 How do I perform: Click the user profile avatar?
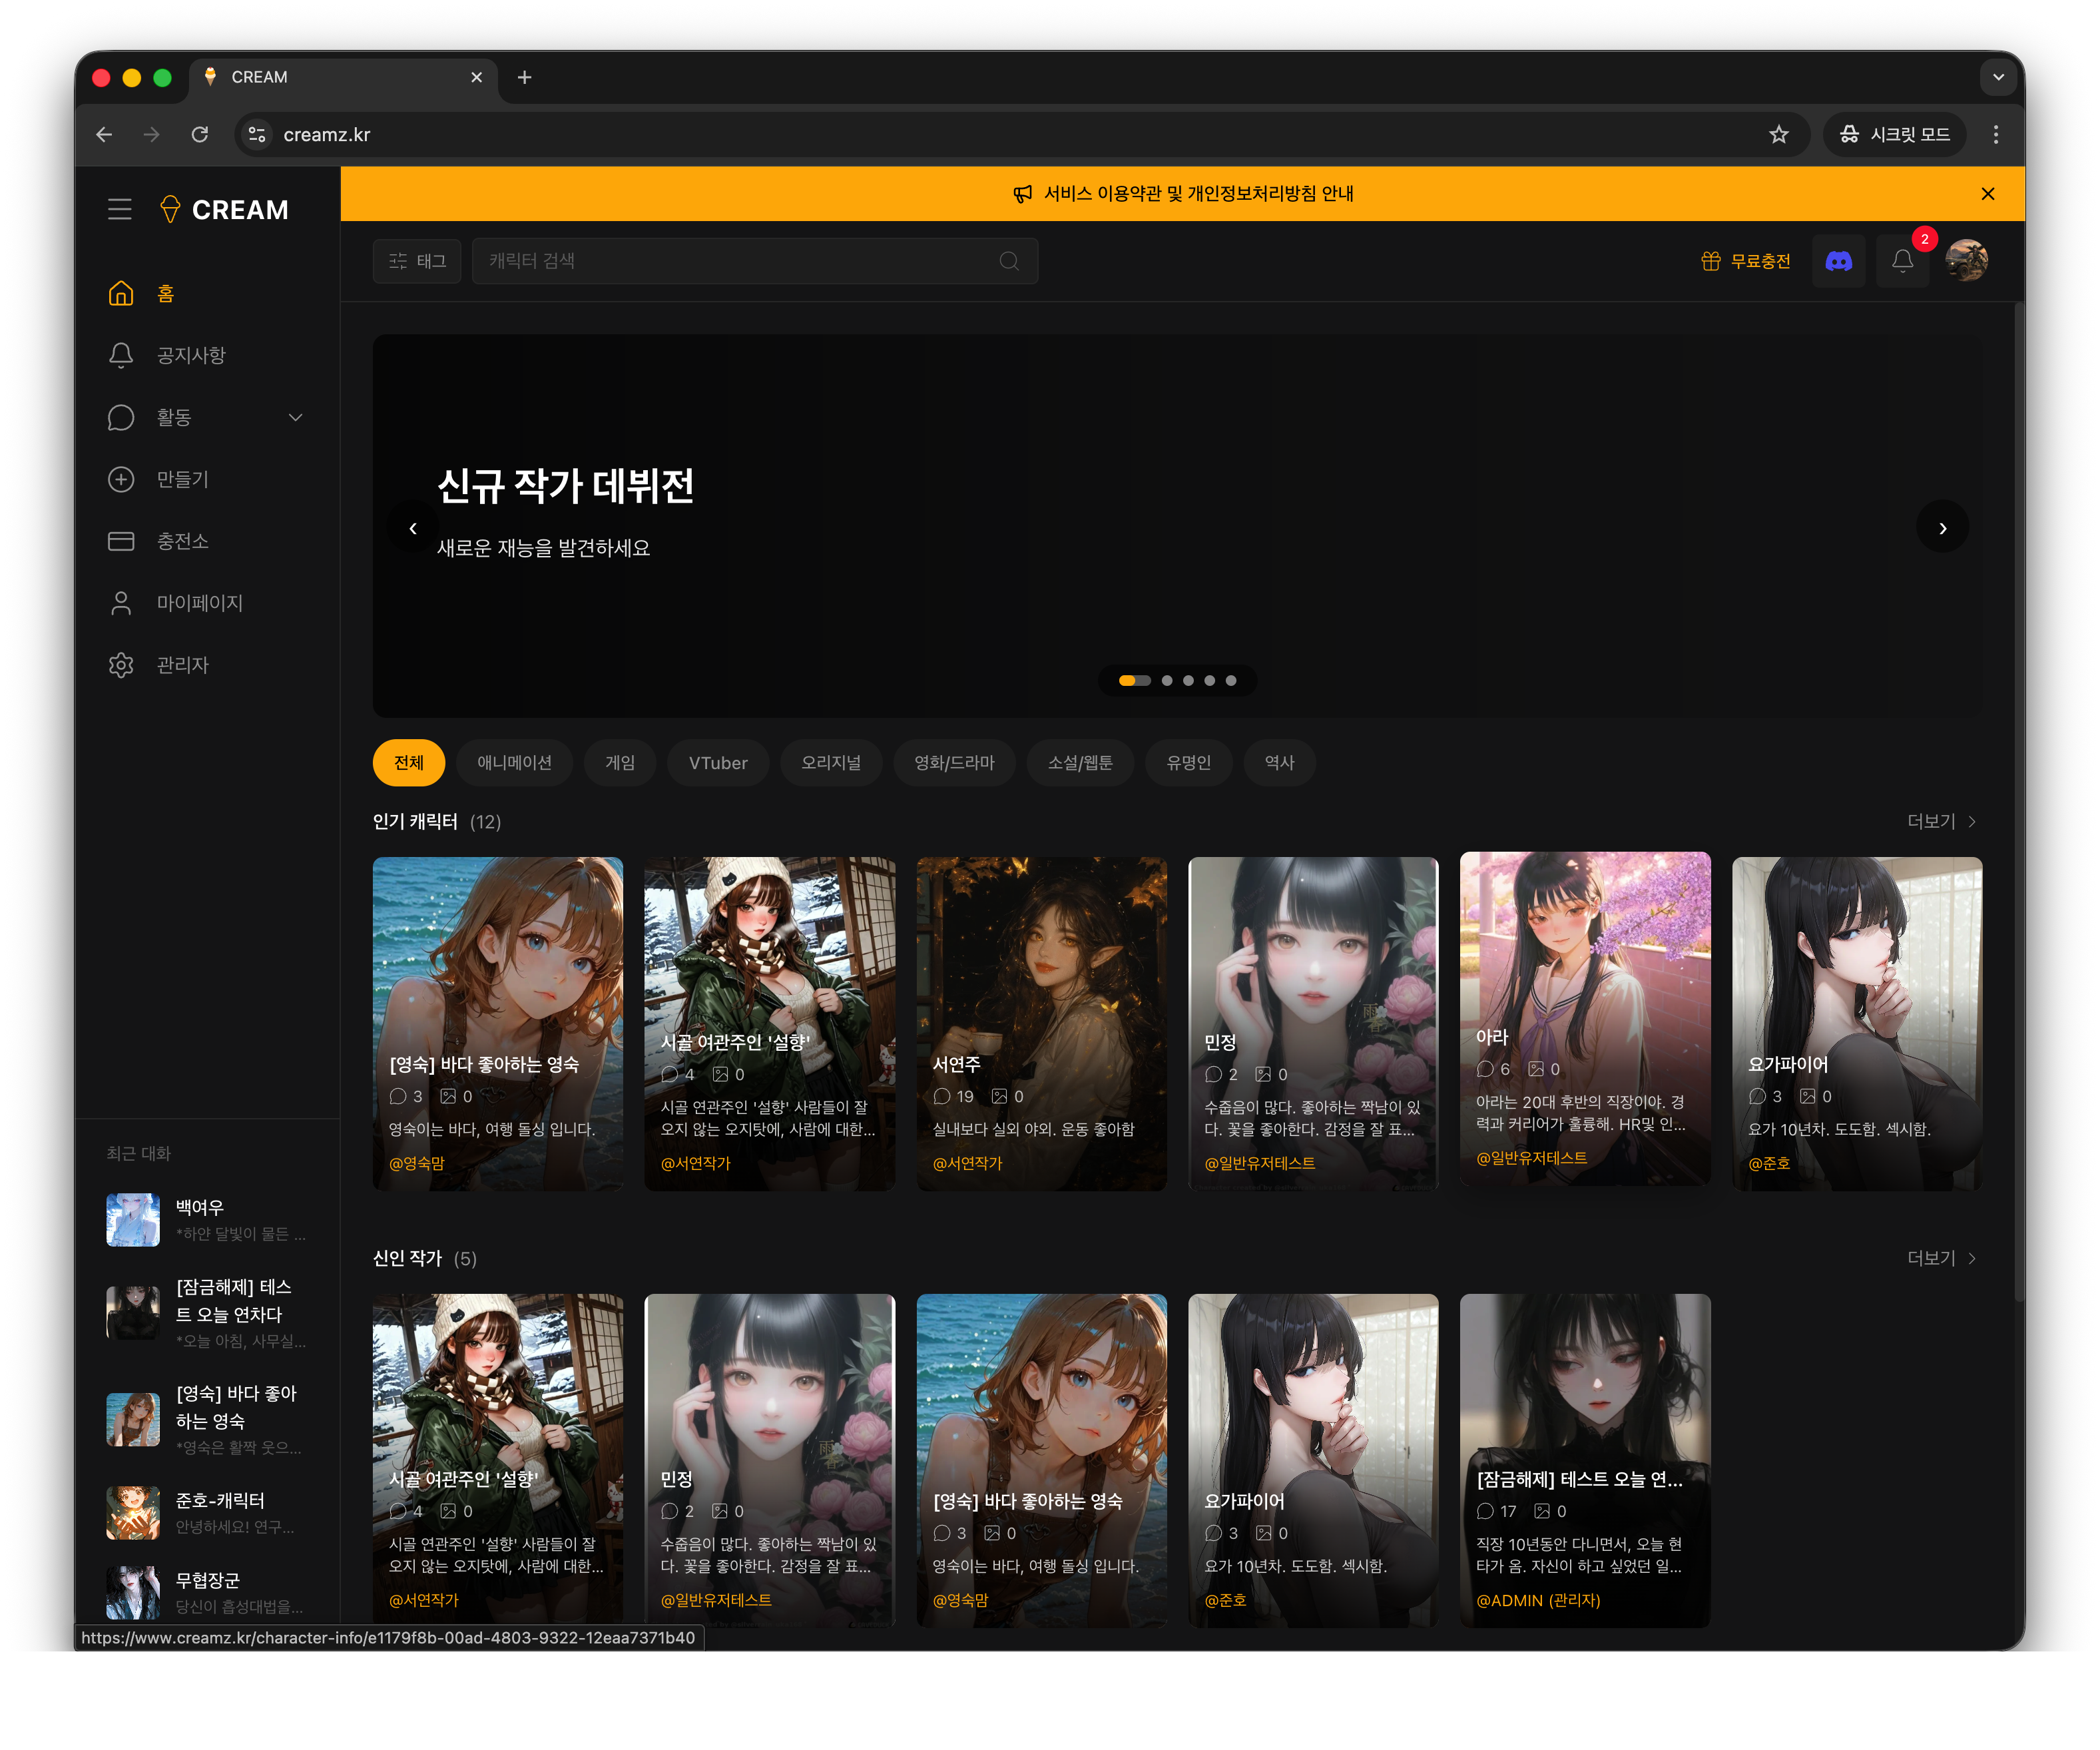[x=1966, y=261]
